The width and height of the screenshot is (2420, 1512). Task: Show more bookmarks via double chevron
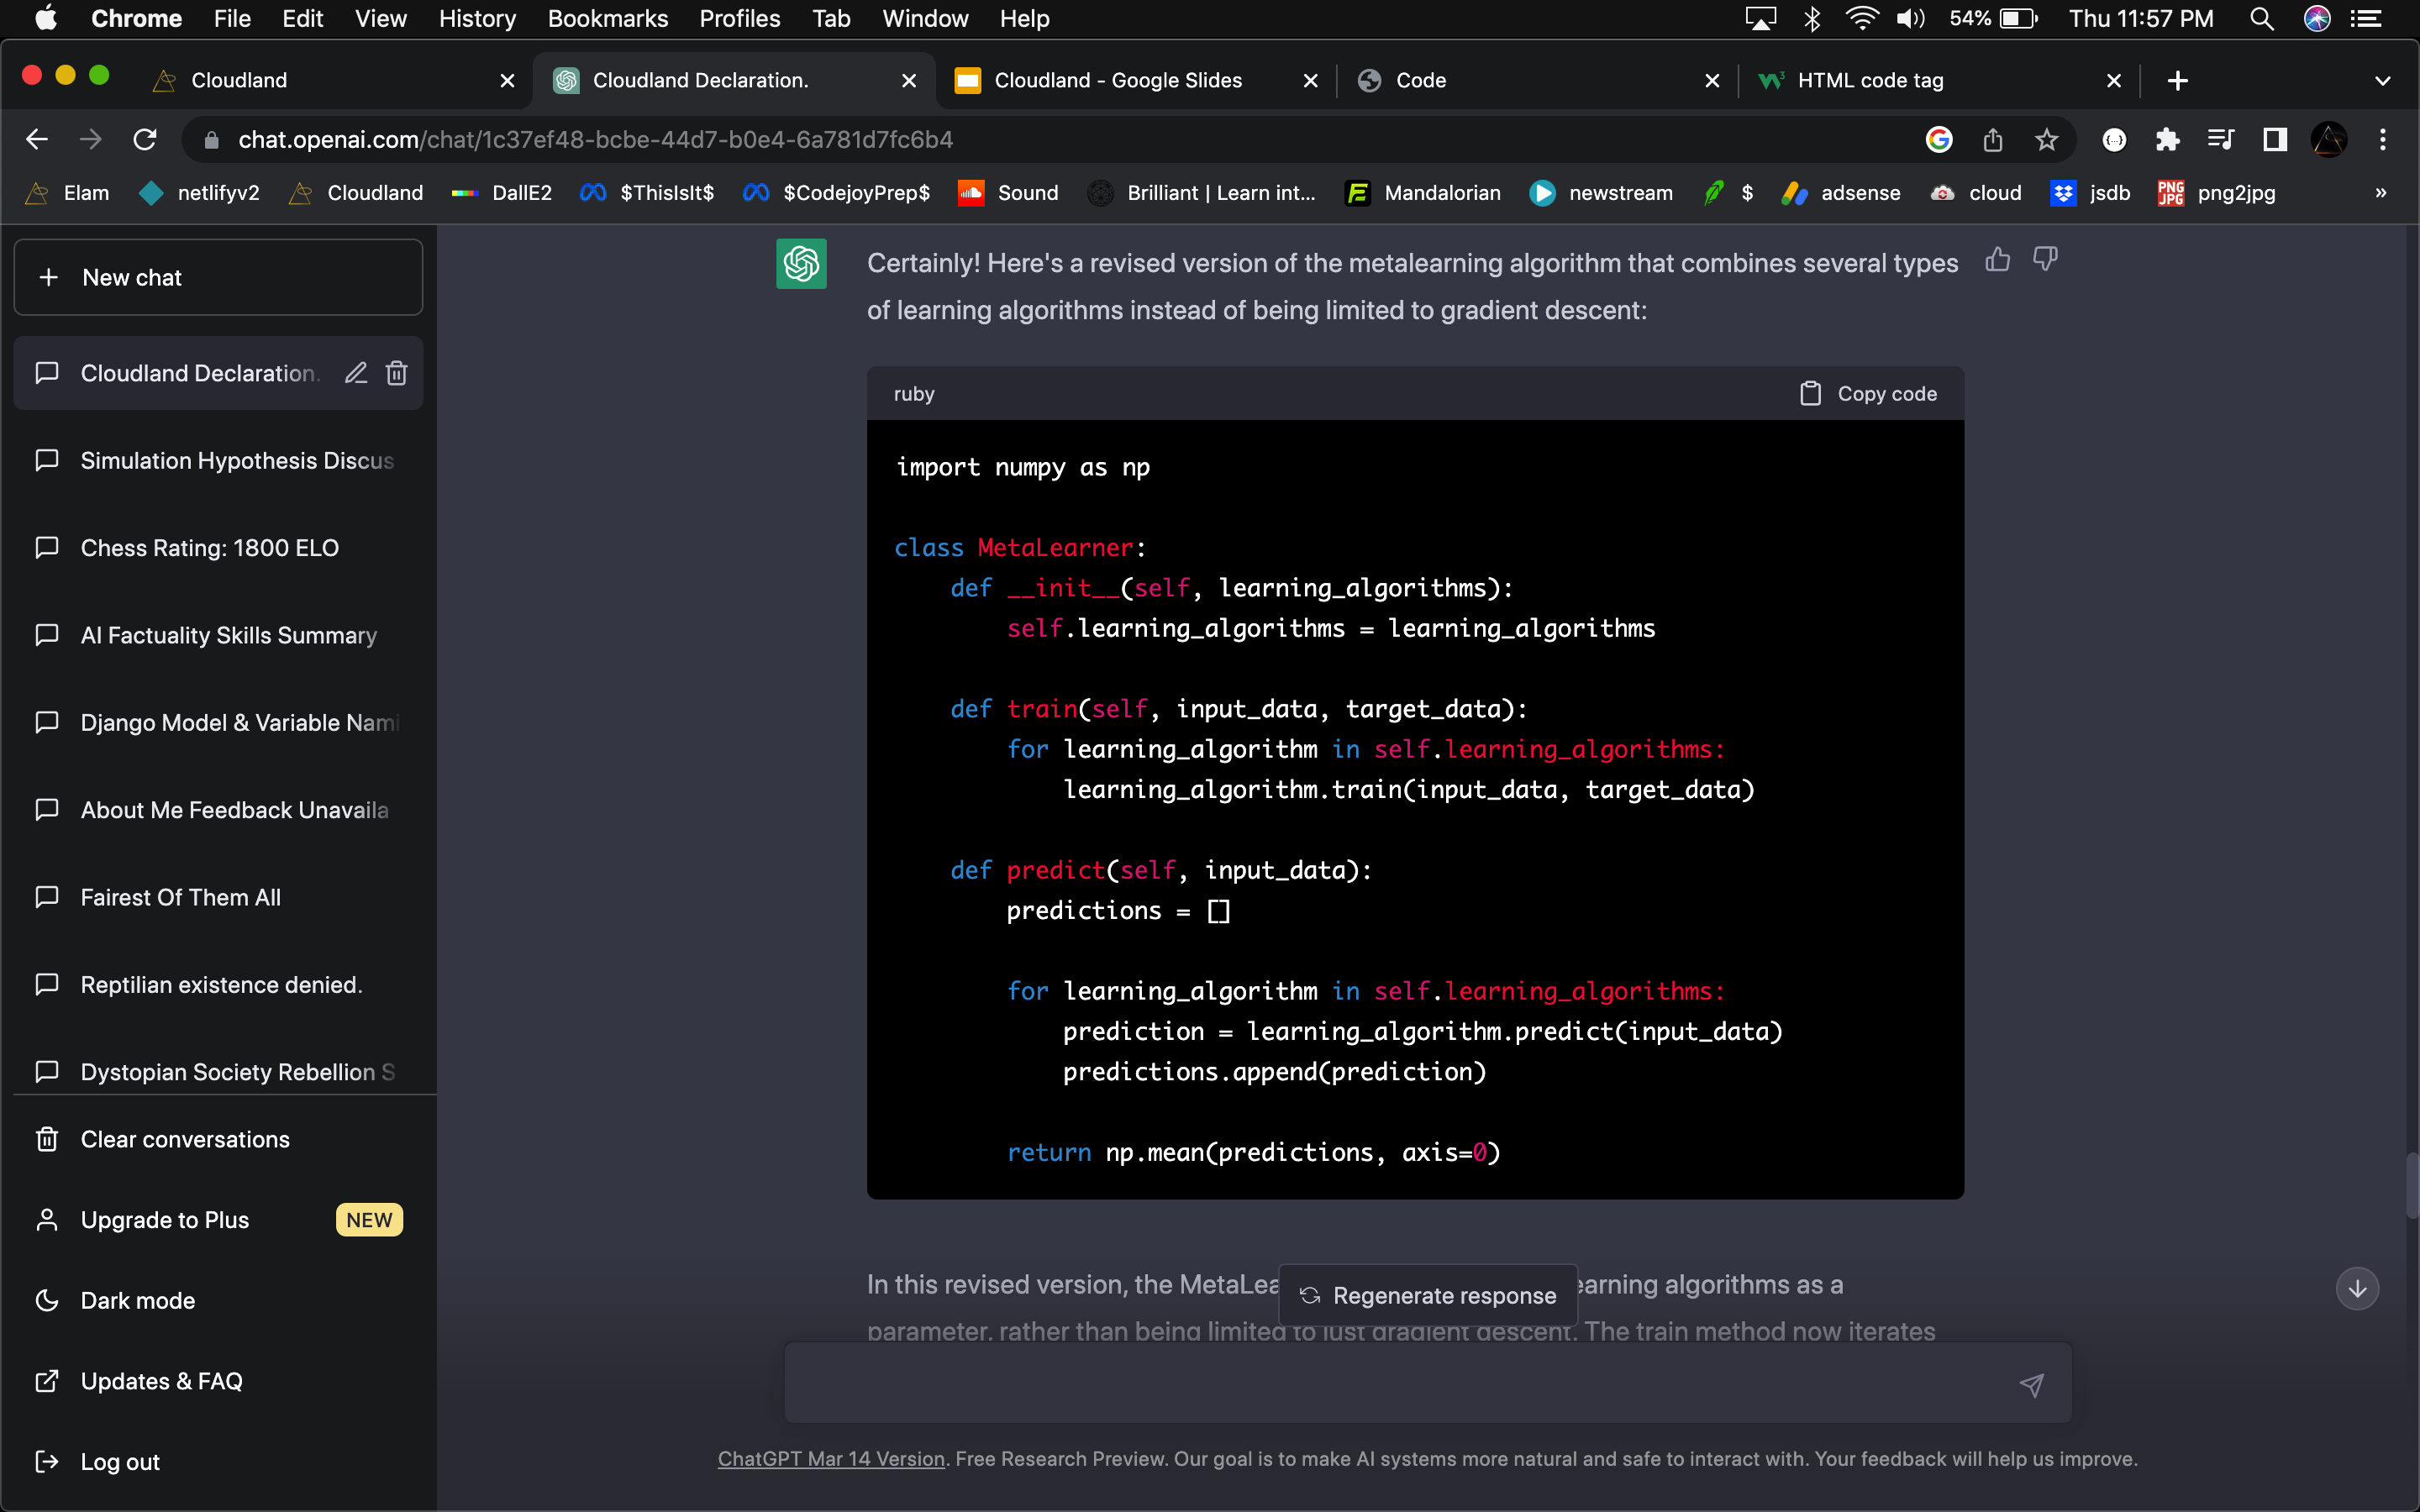click(x=2381, y=193)
